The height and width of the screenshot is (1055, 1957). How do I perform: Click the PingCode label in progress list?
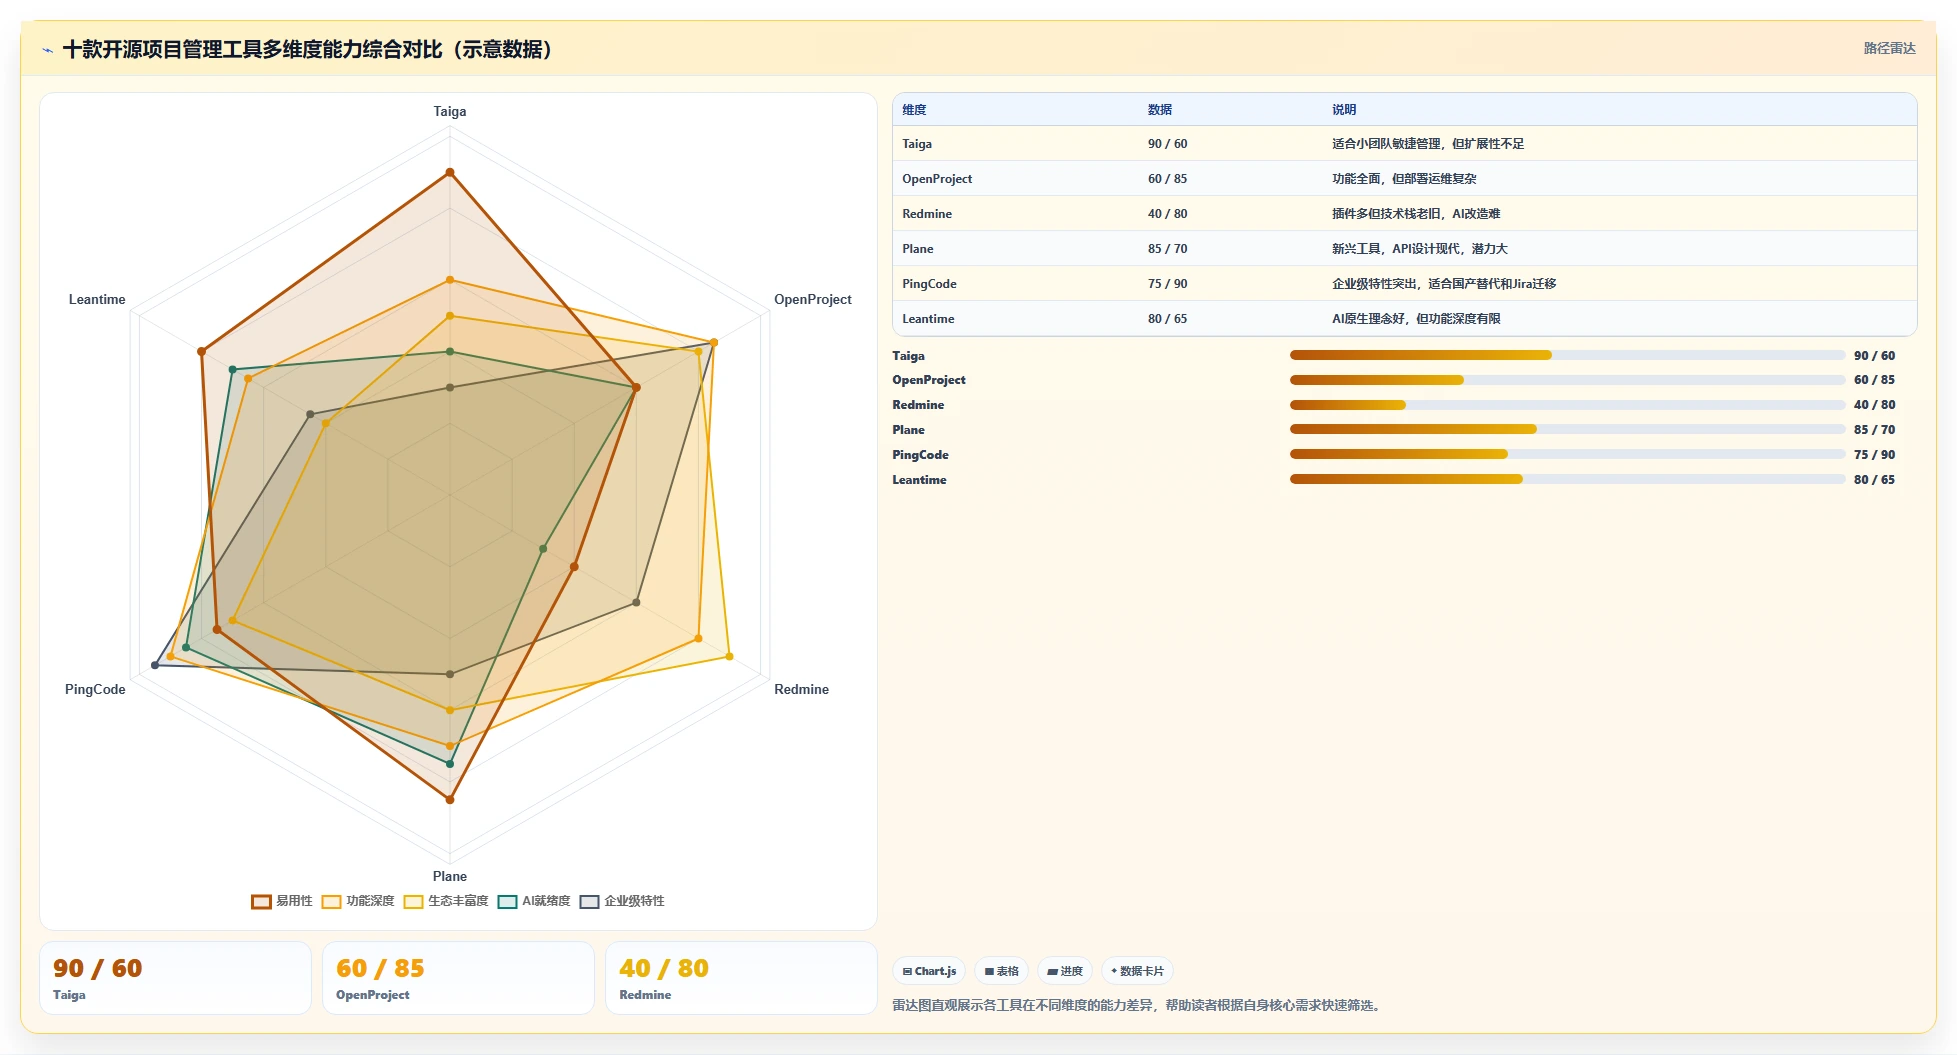point(921,455)
